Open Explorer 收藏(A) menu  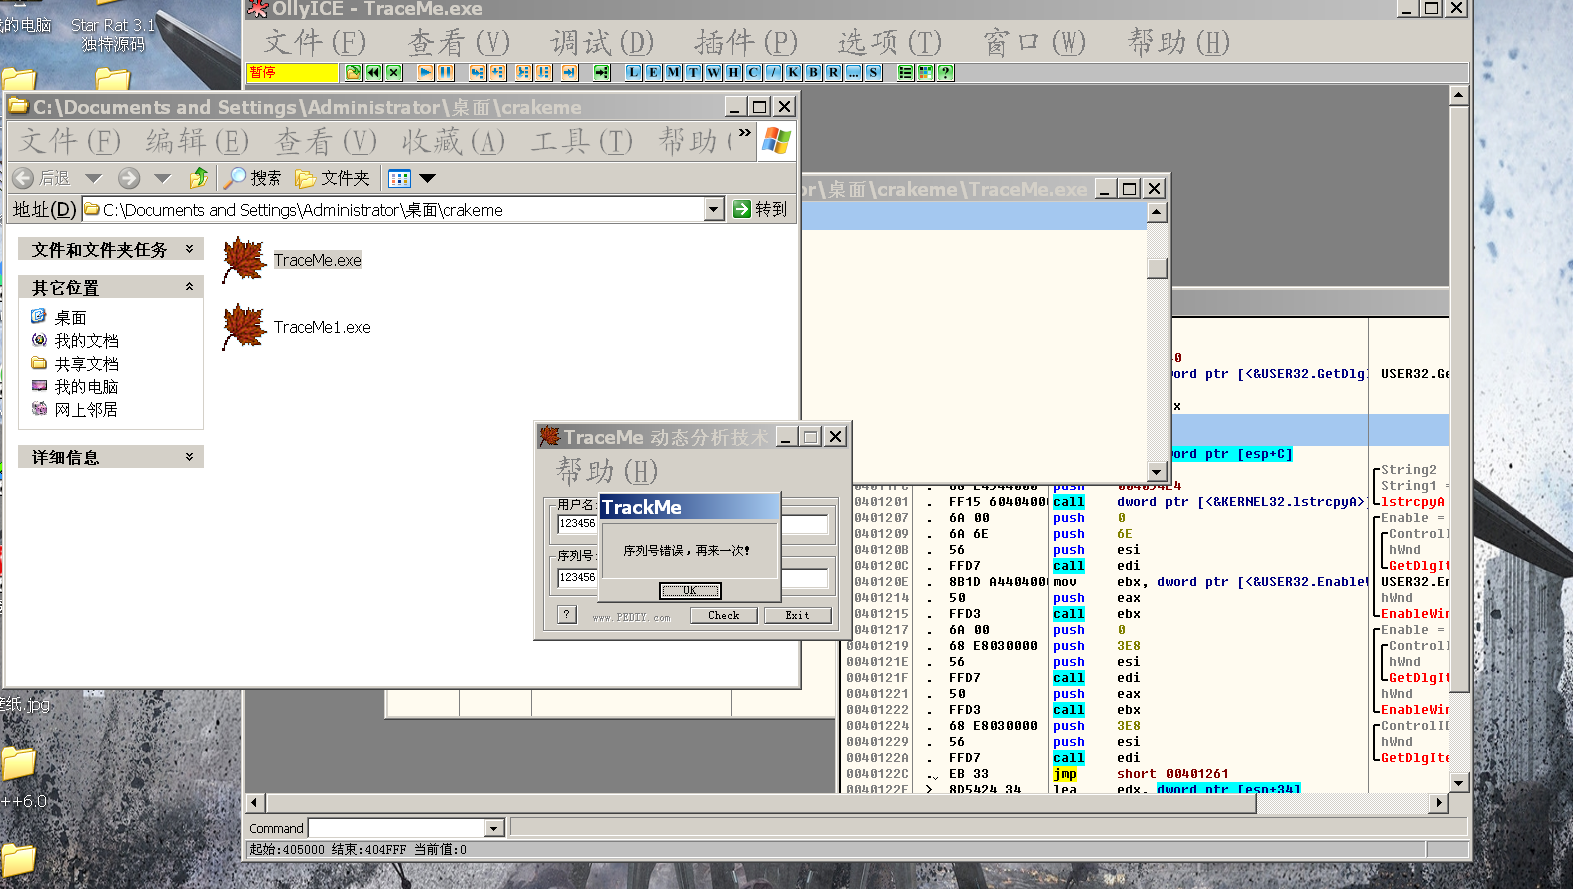[453, 142]
